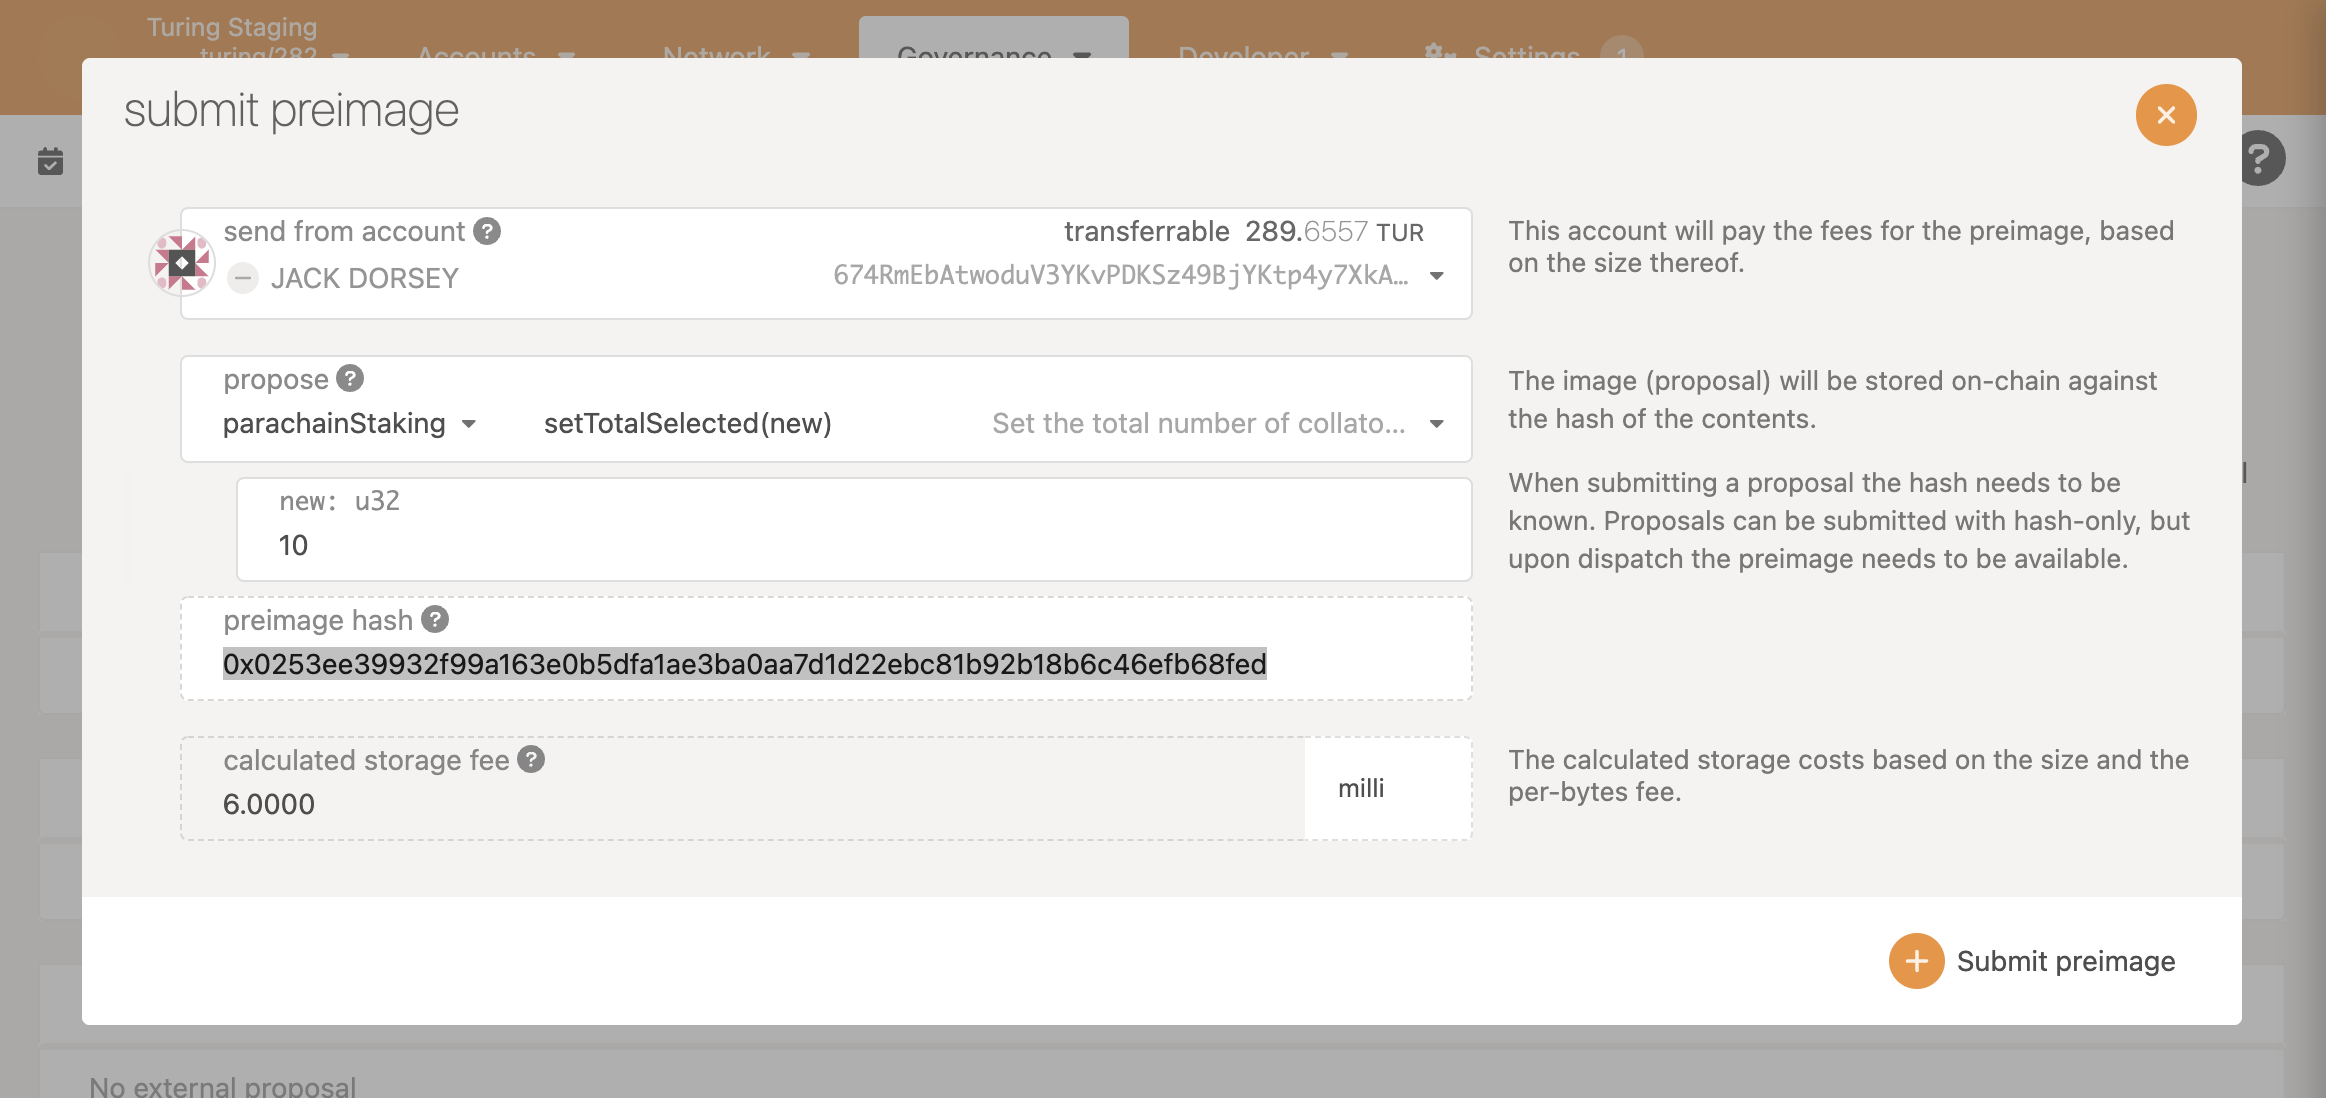Open the Governance menu tab
The image size is (2326, 1098).
click(993, 40)
